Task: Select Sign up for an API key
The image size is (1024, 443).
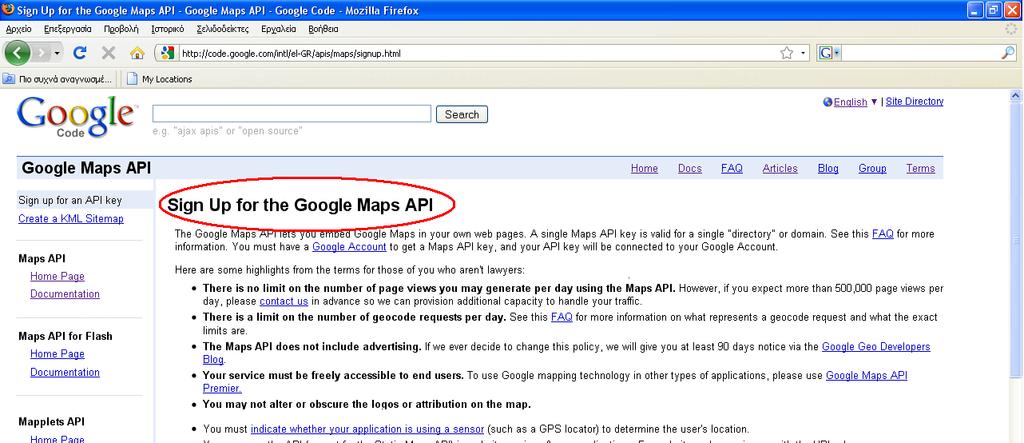Action: (x=70, y=201)
